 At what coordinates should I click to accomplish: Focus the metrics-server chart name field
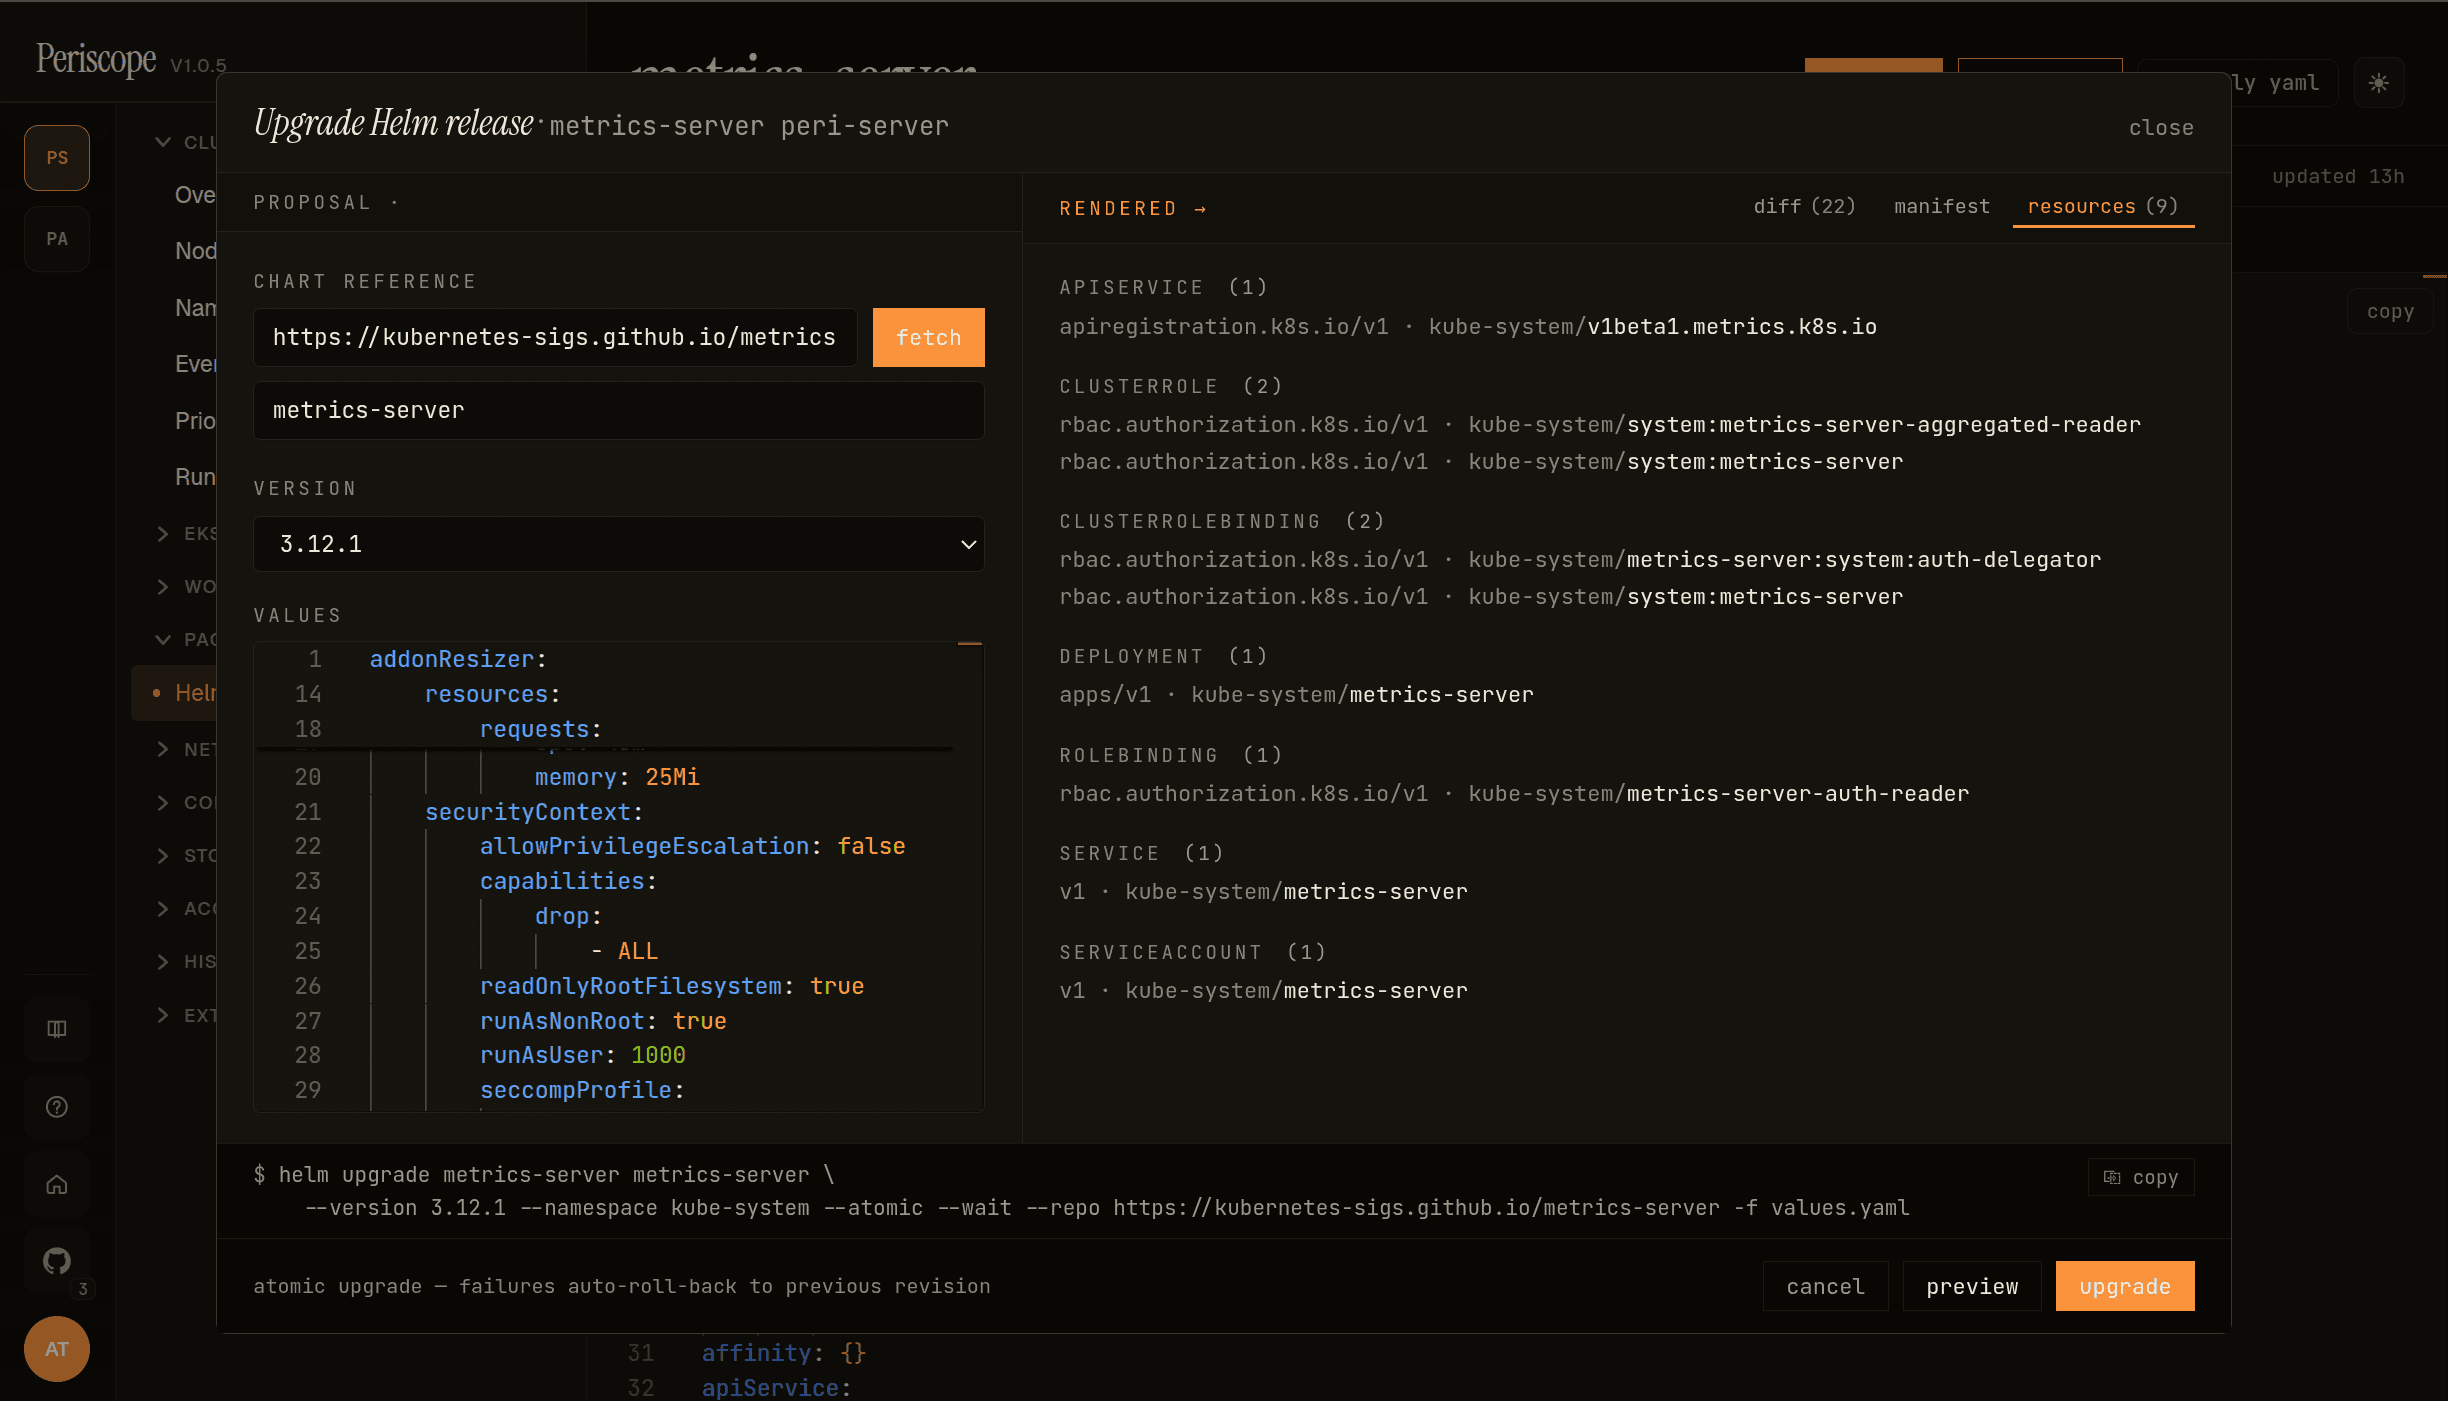[x=619, y=410]
